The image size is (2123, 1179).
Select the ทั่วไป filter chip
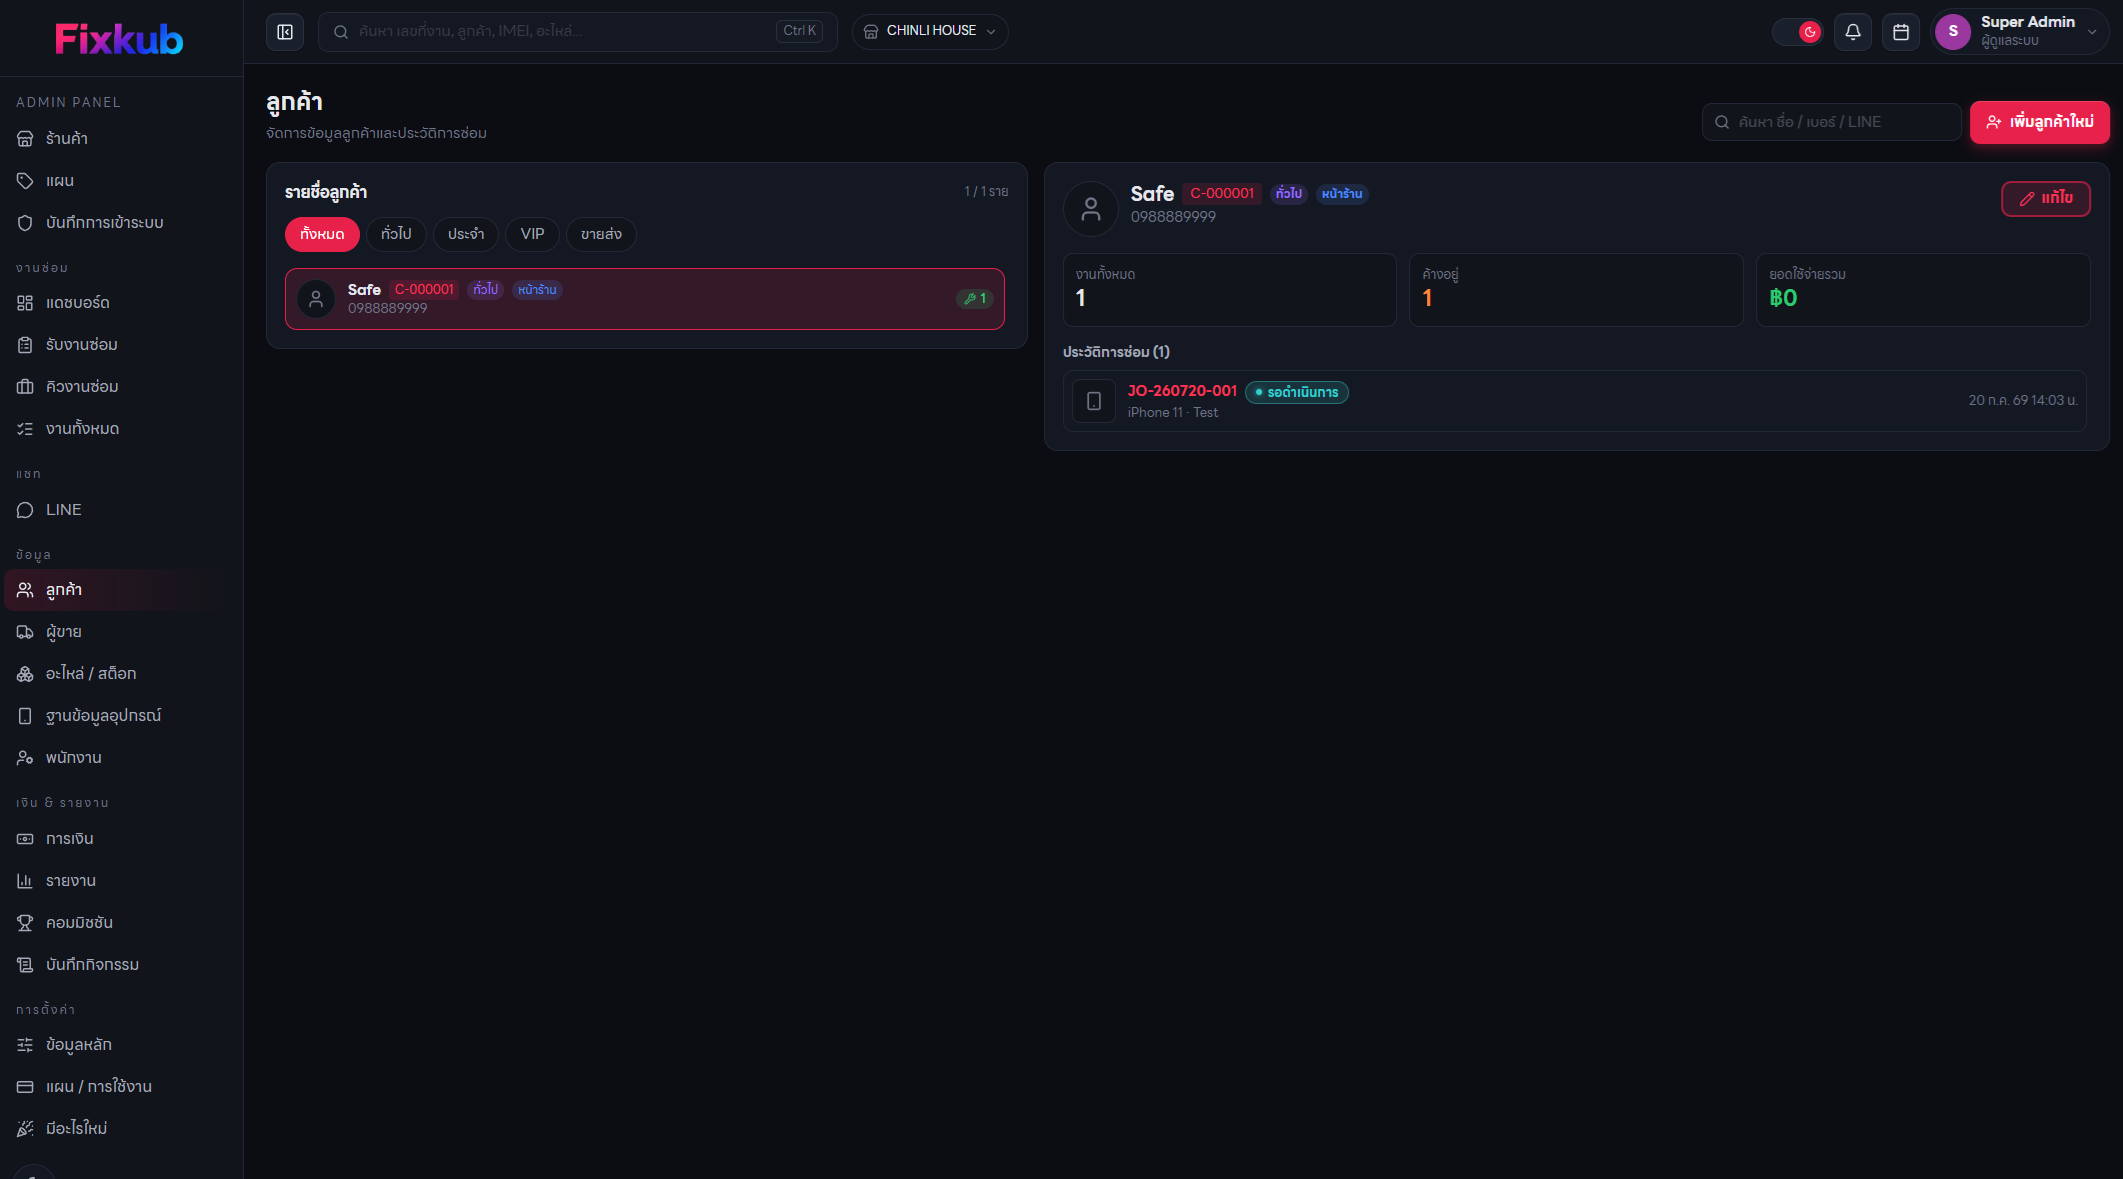(x=396, y=234)
